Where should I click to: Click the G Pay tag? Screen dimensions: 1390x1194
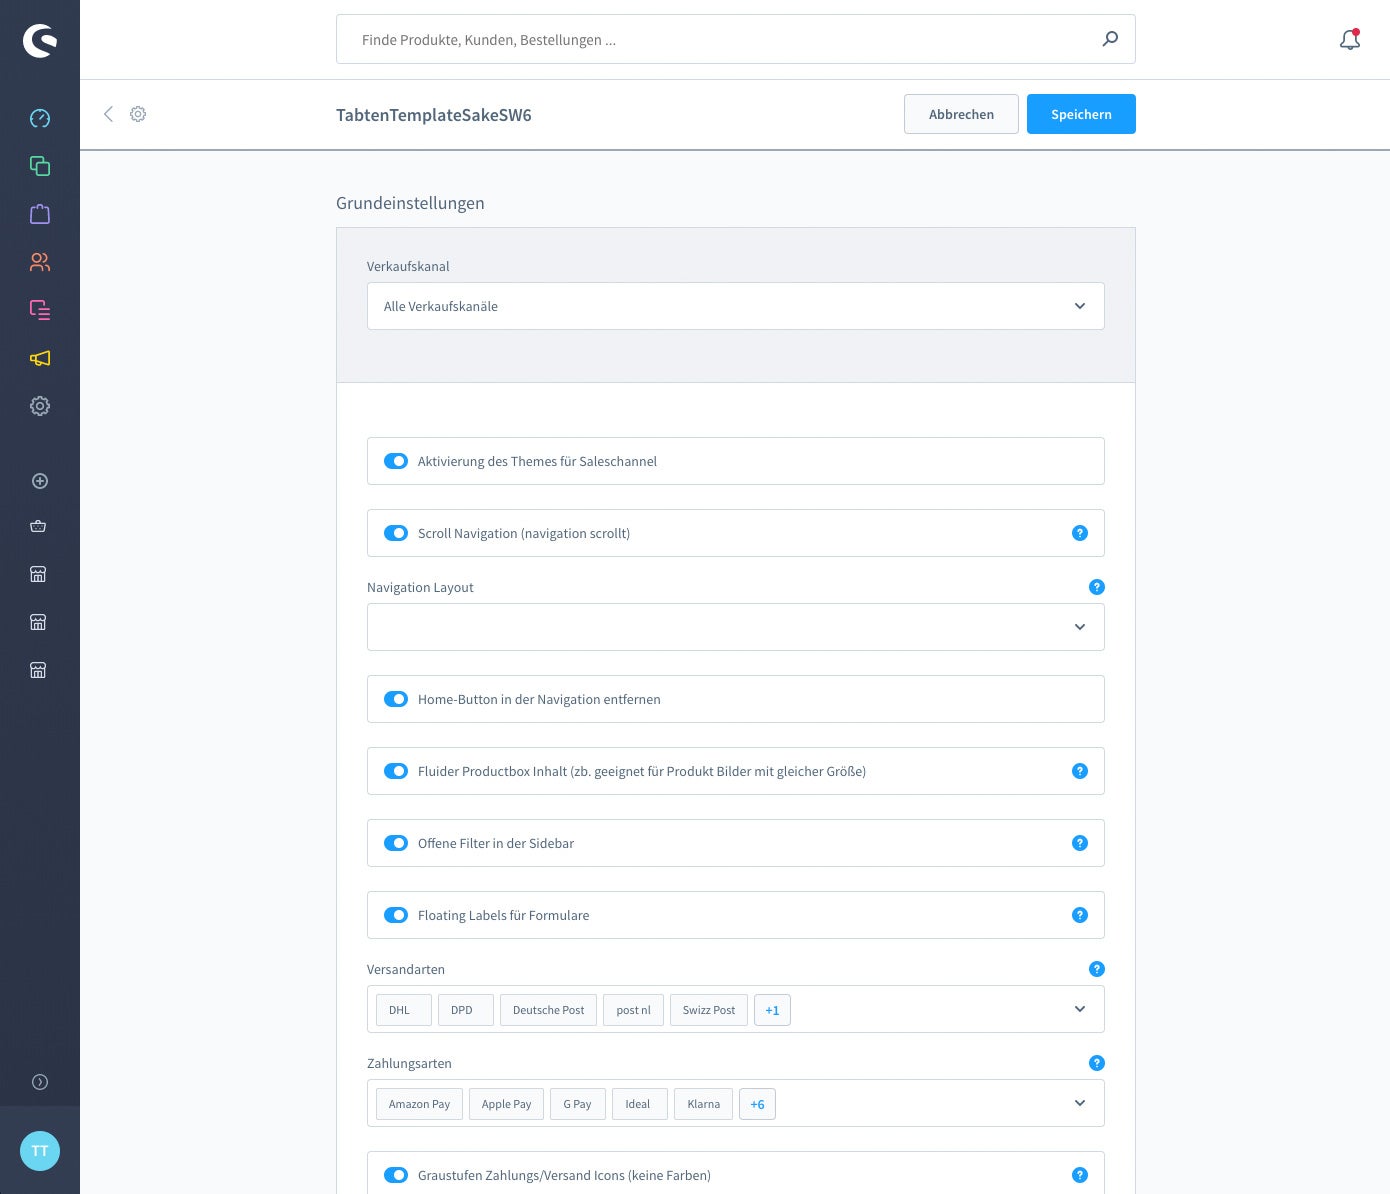(578, 1104)
